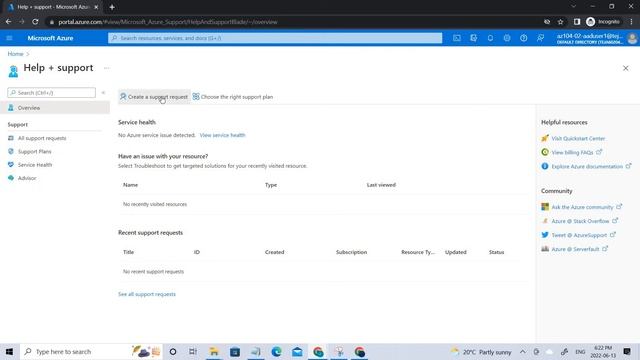Open Task View on the taskbar
The image size is (640, 360).
point(193,352)
